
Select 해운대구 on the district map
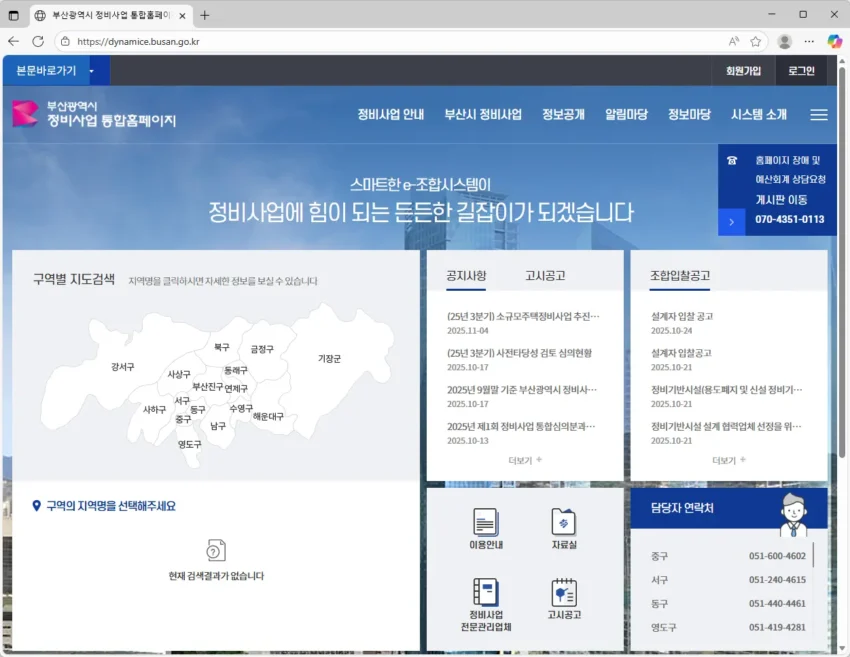coord(268,416)
